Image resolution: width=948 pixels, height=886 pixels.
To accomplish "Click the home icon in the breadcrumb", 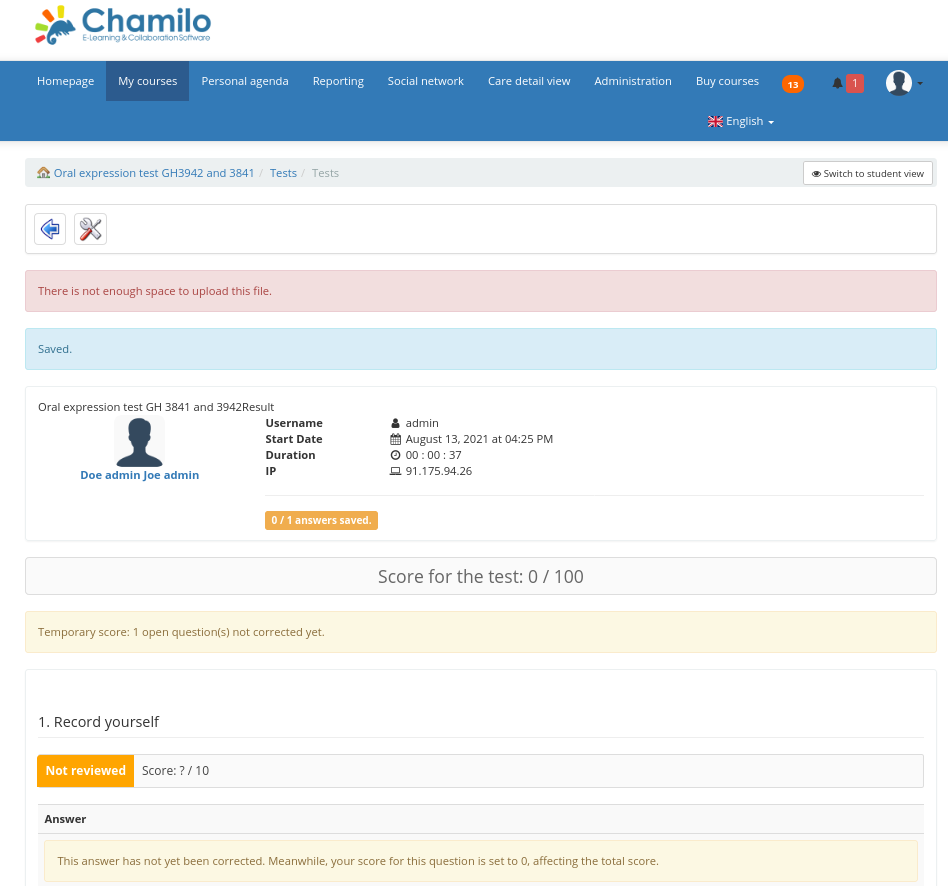I will point(43,172).
